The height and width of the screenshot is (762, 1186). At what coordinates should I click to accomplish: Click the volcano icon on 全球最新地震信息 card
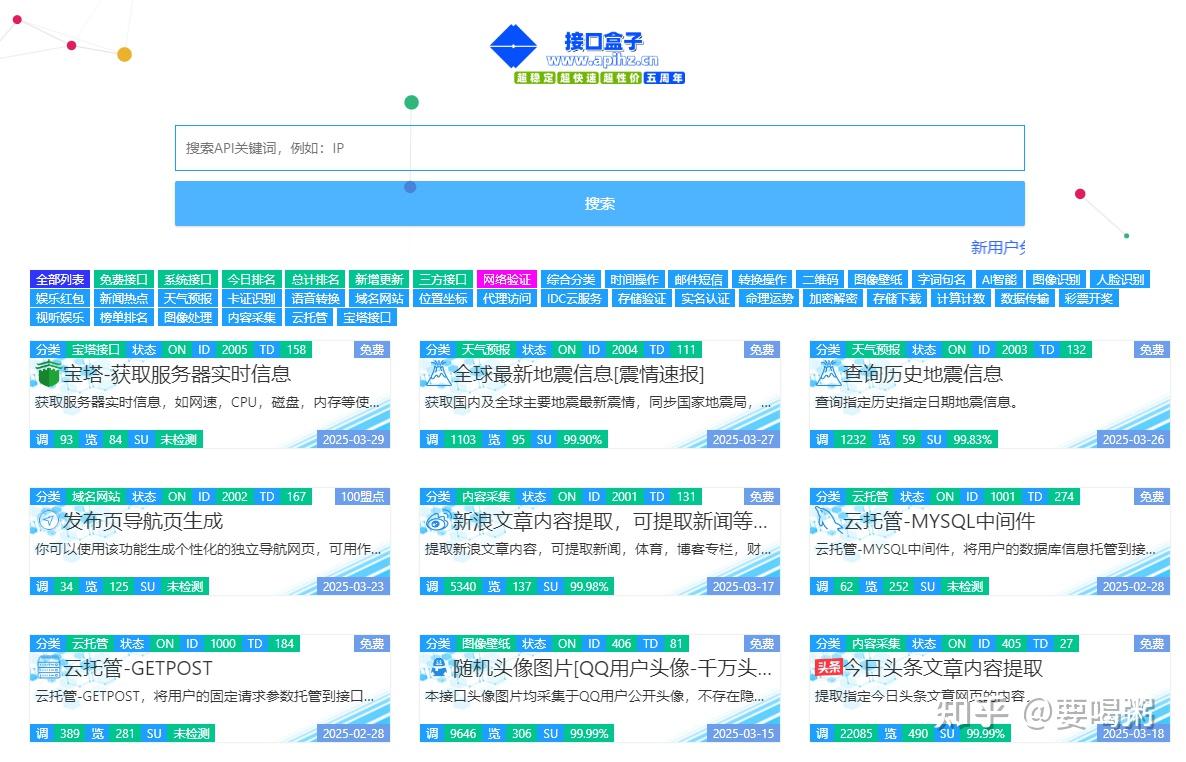pyautogui.click(x=438, y=374)
